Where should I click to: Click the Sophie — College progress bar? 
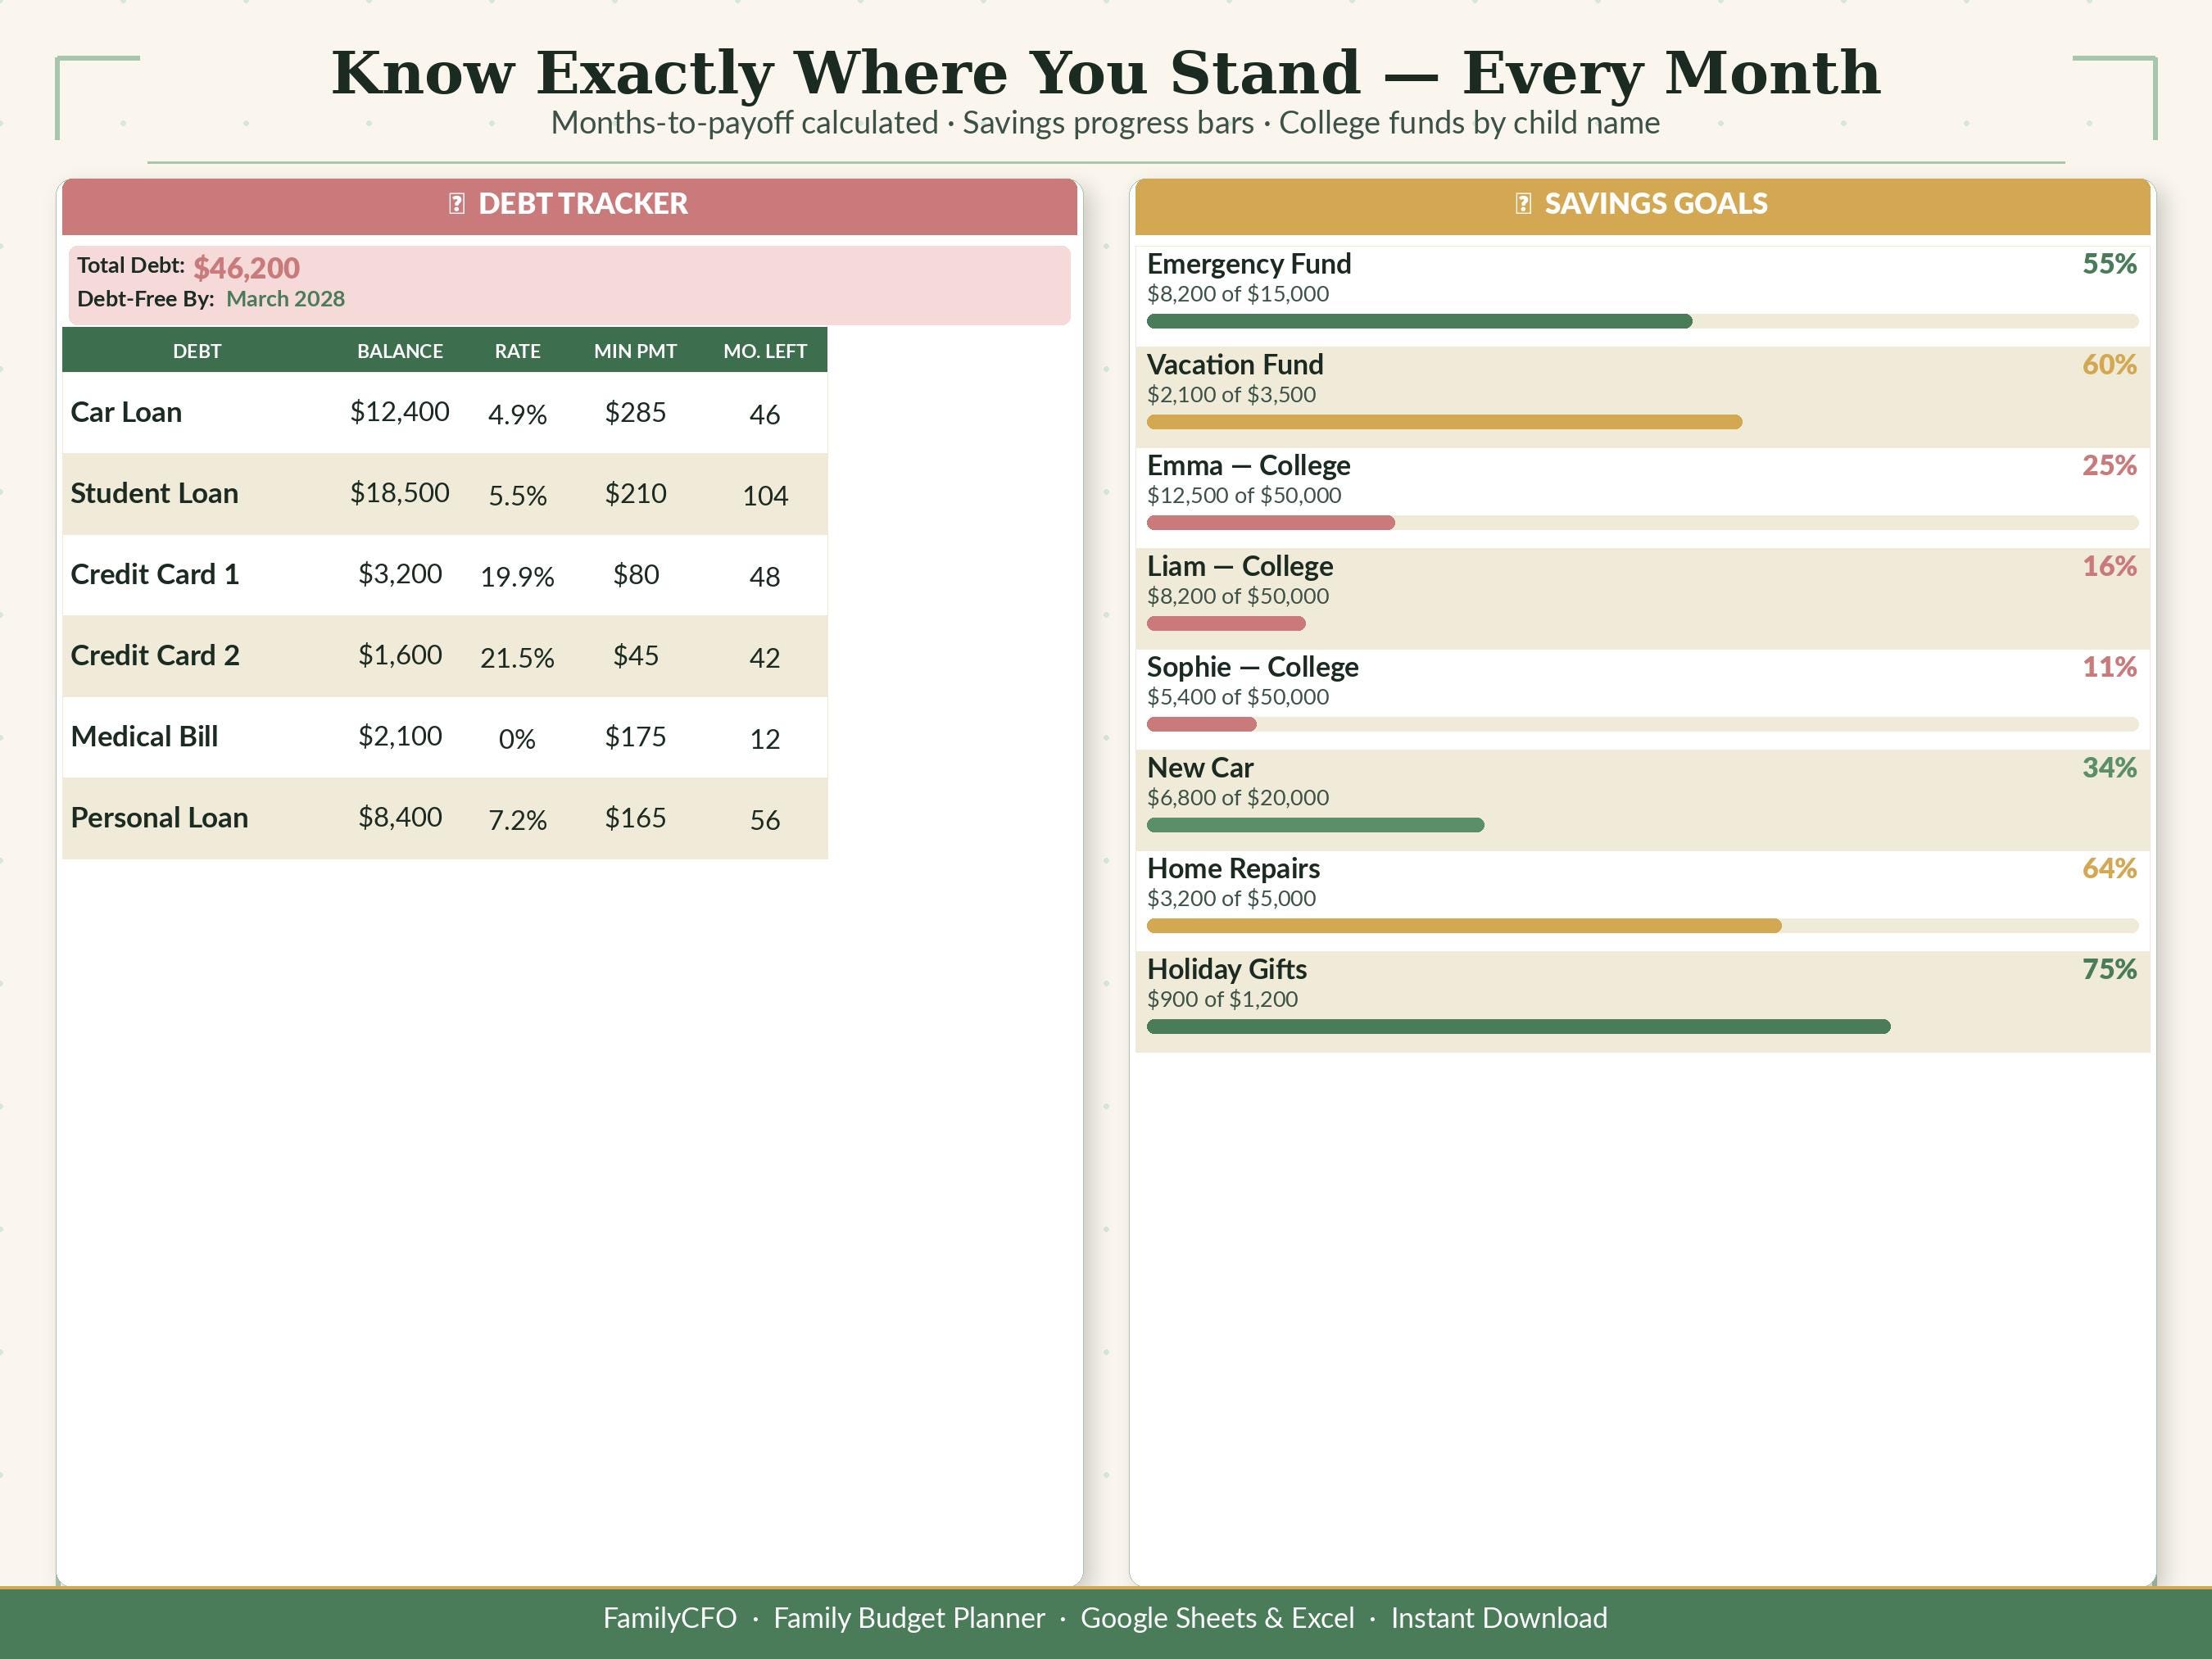tap(1642, 724)
